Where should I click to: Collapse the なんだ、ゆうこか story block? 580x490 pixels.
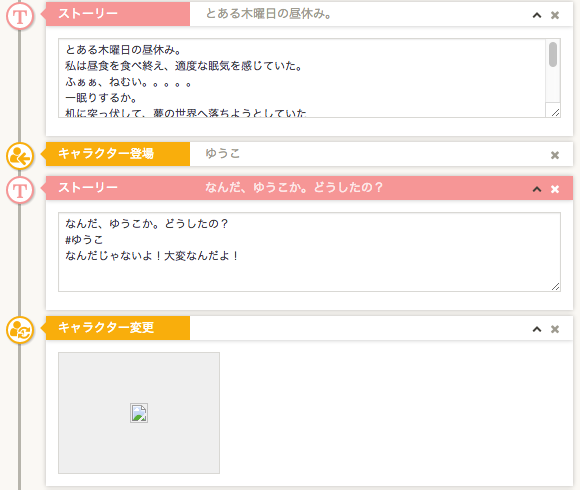point(537,189)
